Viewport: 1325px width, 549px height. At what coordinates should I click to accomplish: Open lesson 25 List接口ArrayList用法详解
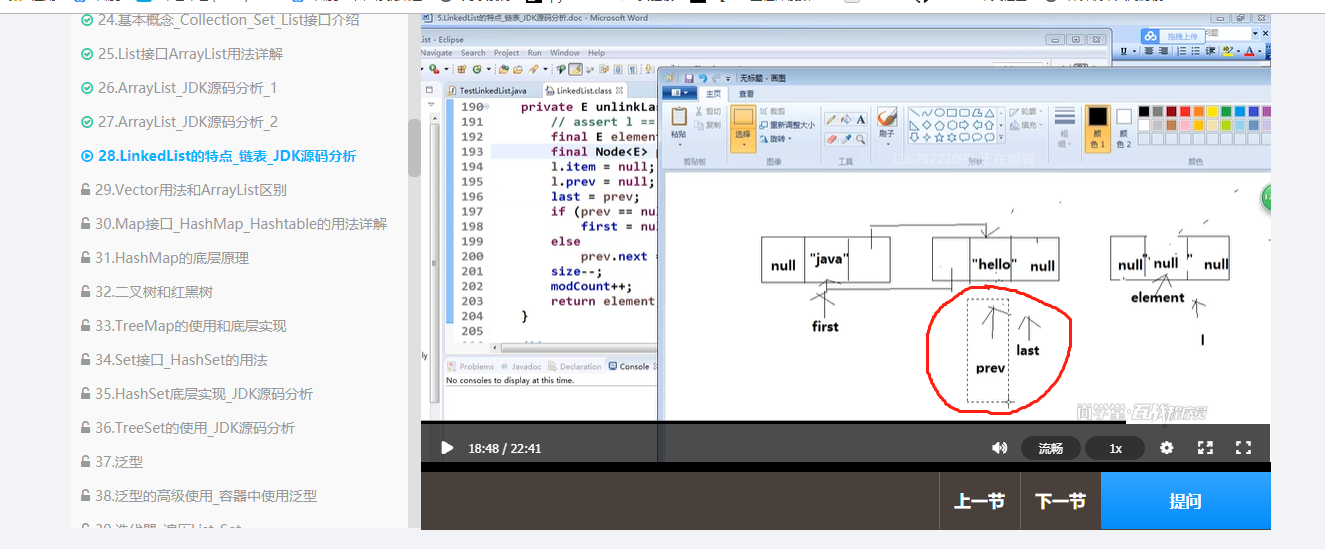(x=182, y=54)
